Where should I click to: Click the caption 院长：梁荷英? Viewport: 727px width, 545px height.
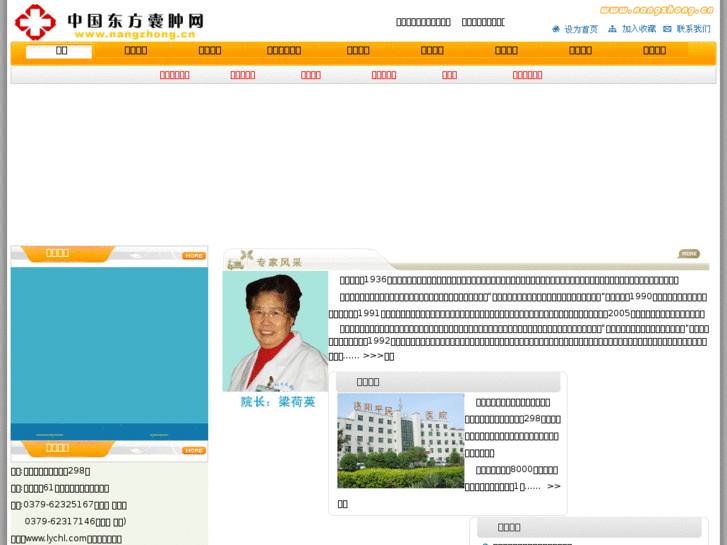[x=278, y=402]
